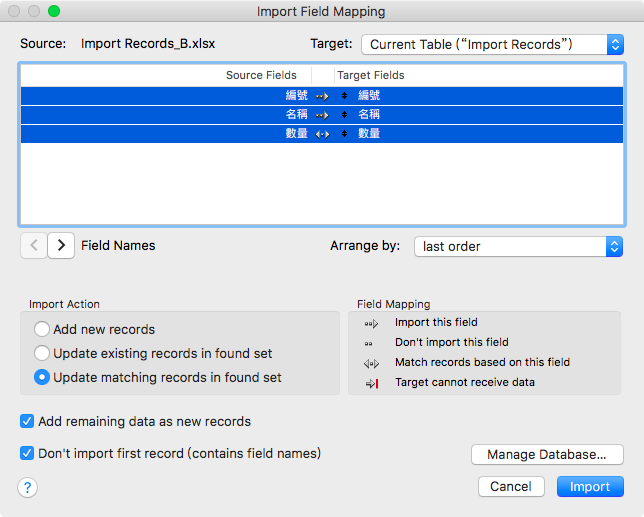The height and width of the screenshot is (517, 644).
Task: Click the reorder handle beside target 數量
Action: 344,133
